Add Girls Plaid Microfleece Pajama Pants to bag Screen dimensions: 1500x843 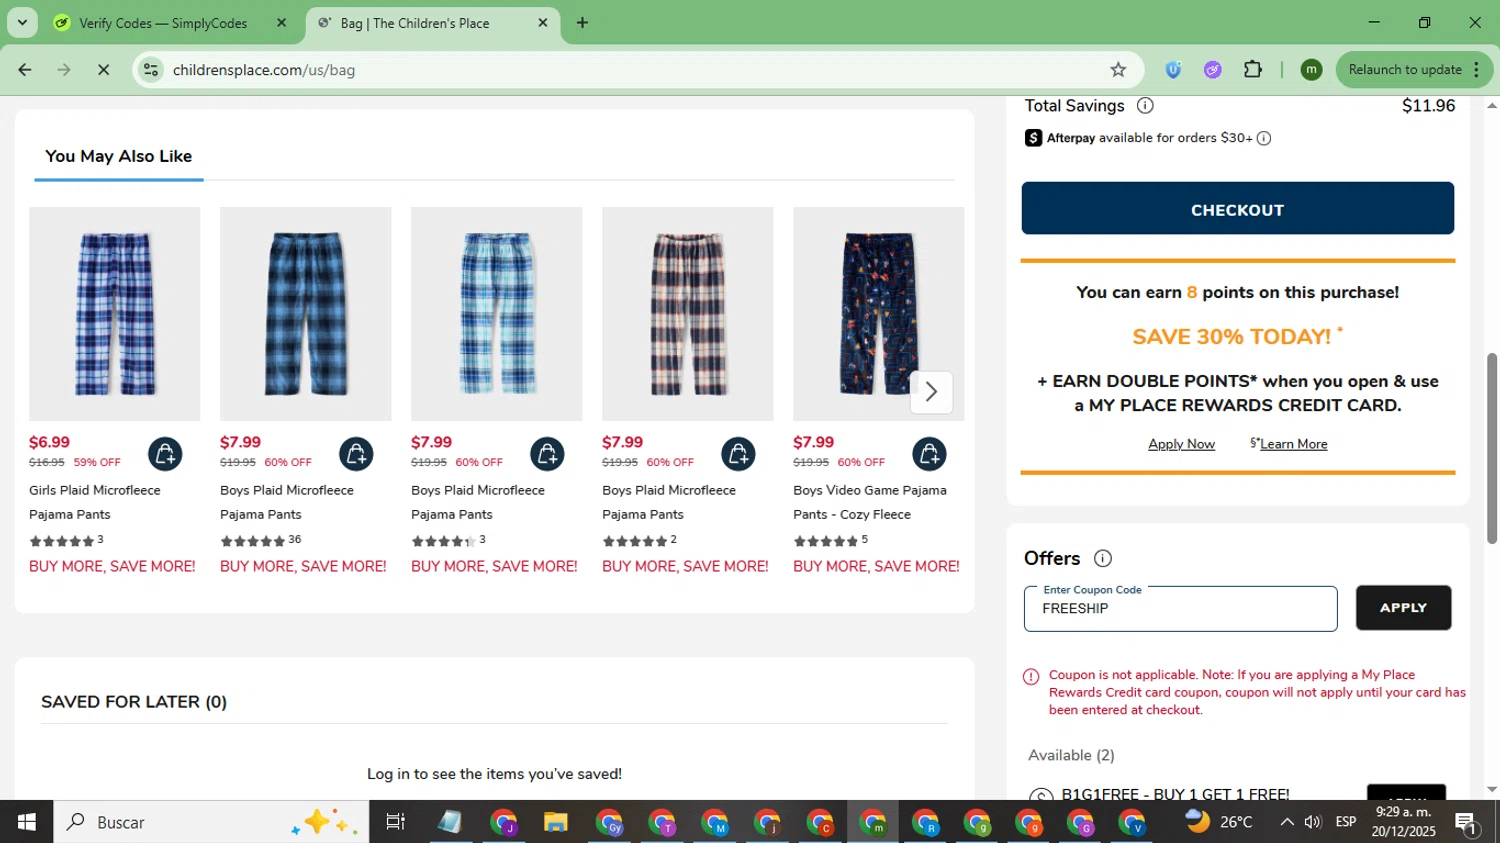165,454
